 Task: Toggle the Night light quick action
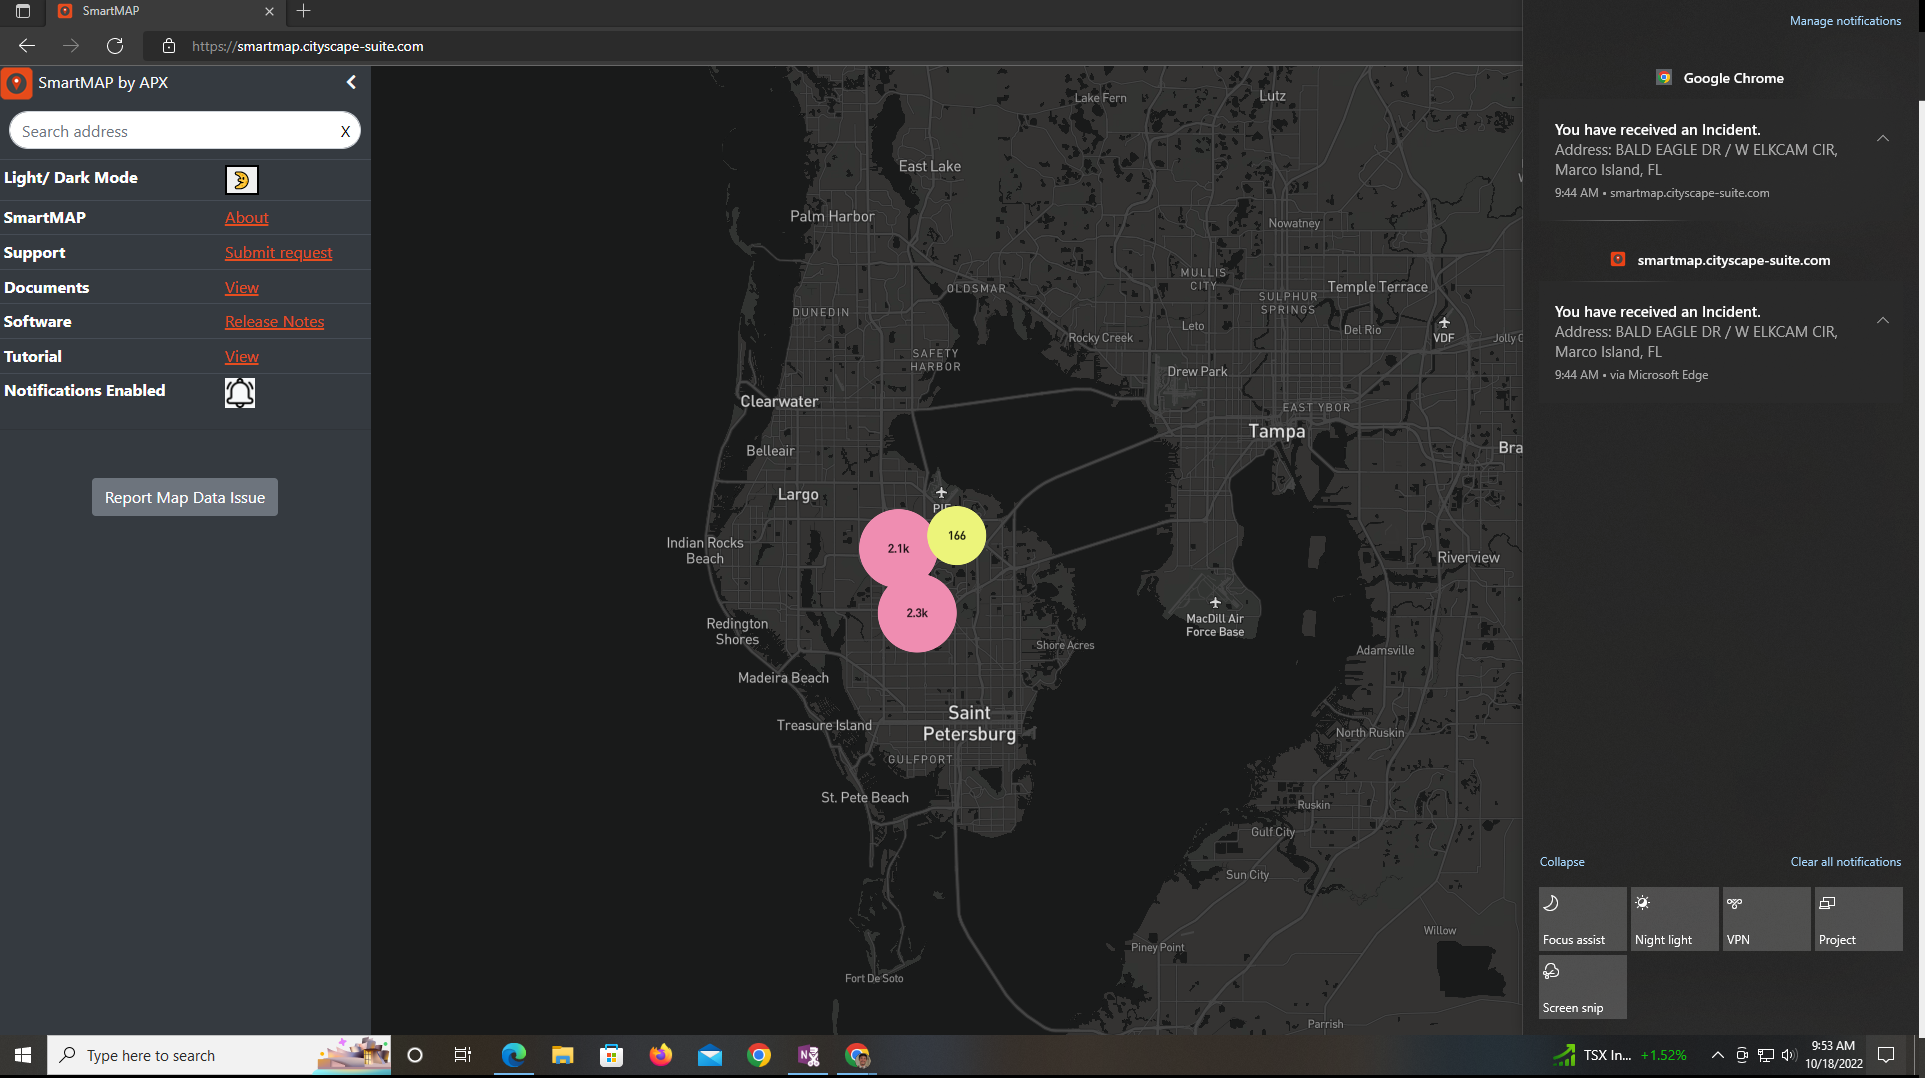[x=1674, y=919]
